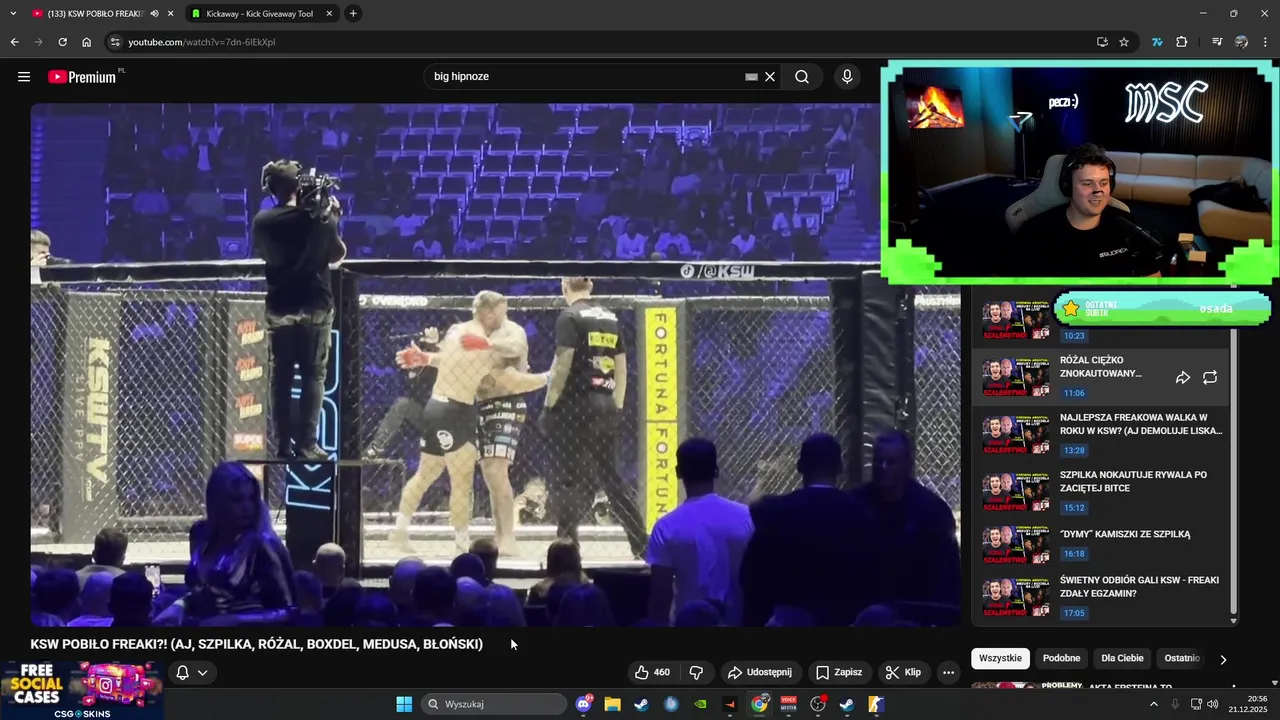Screen dimensions: 1280x720
Task: Open a new browser tab
Action: 353,14
